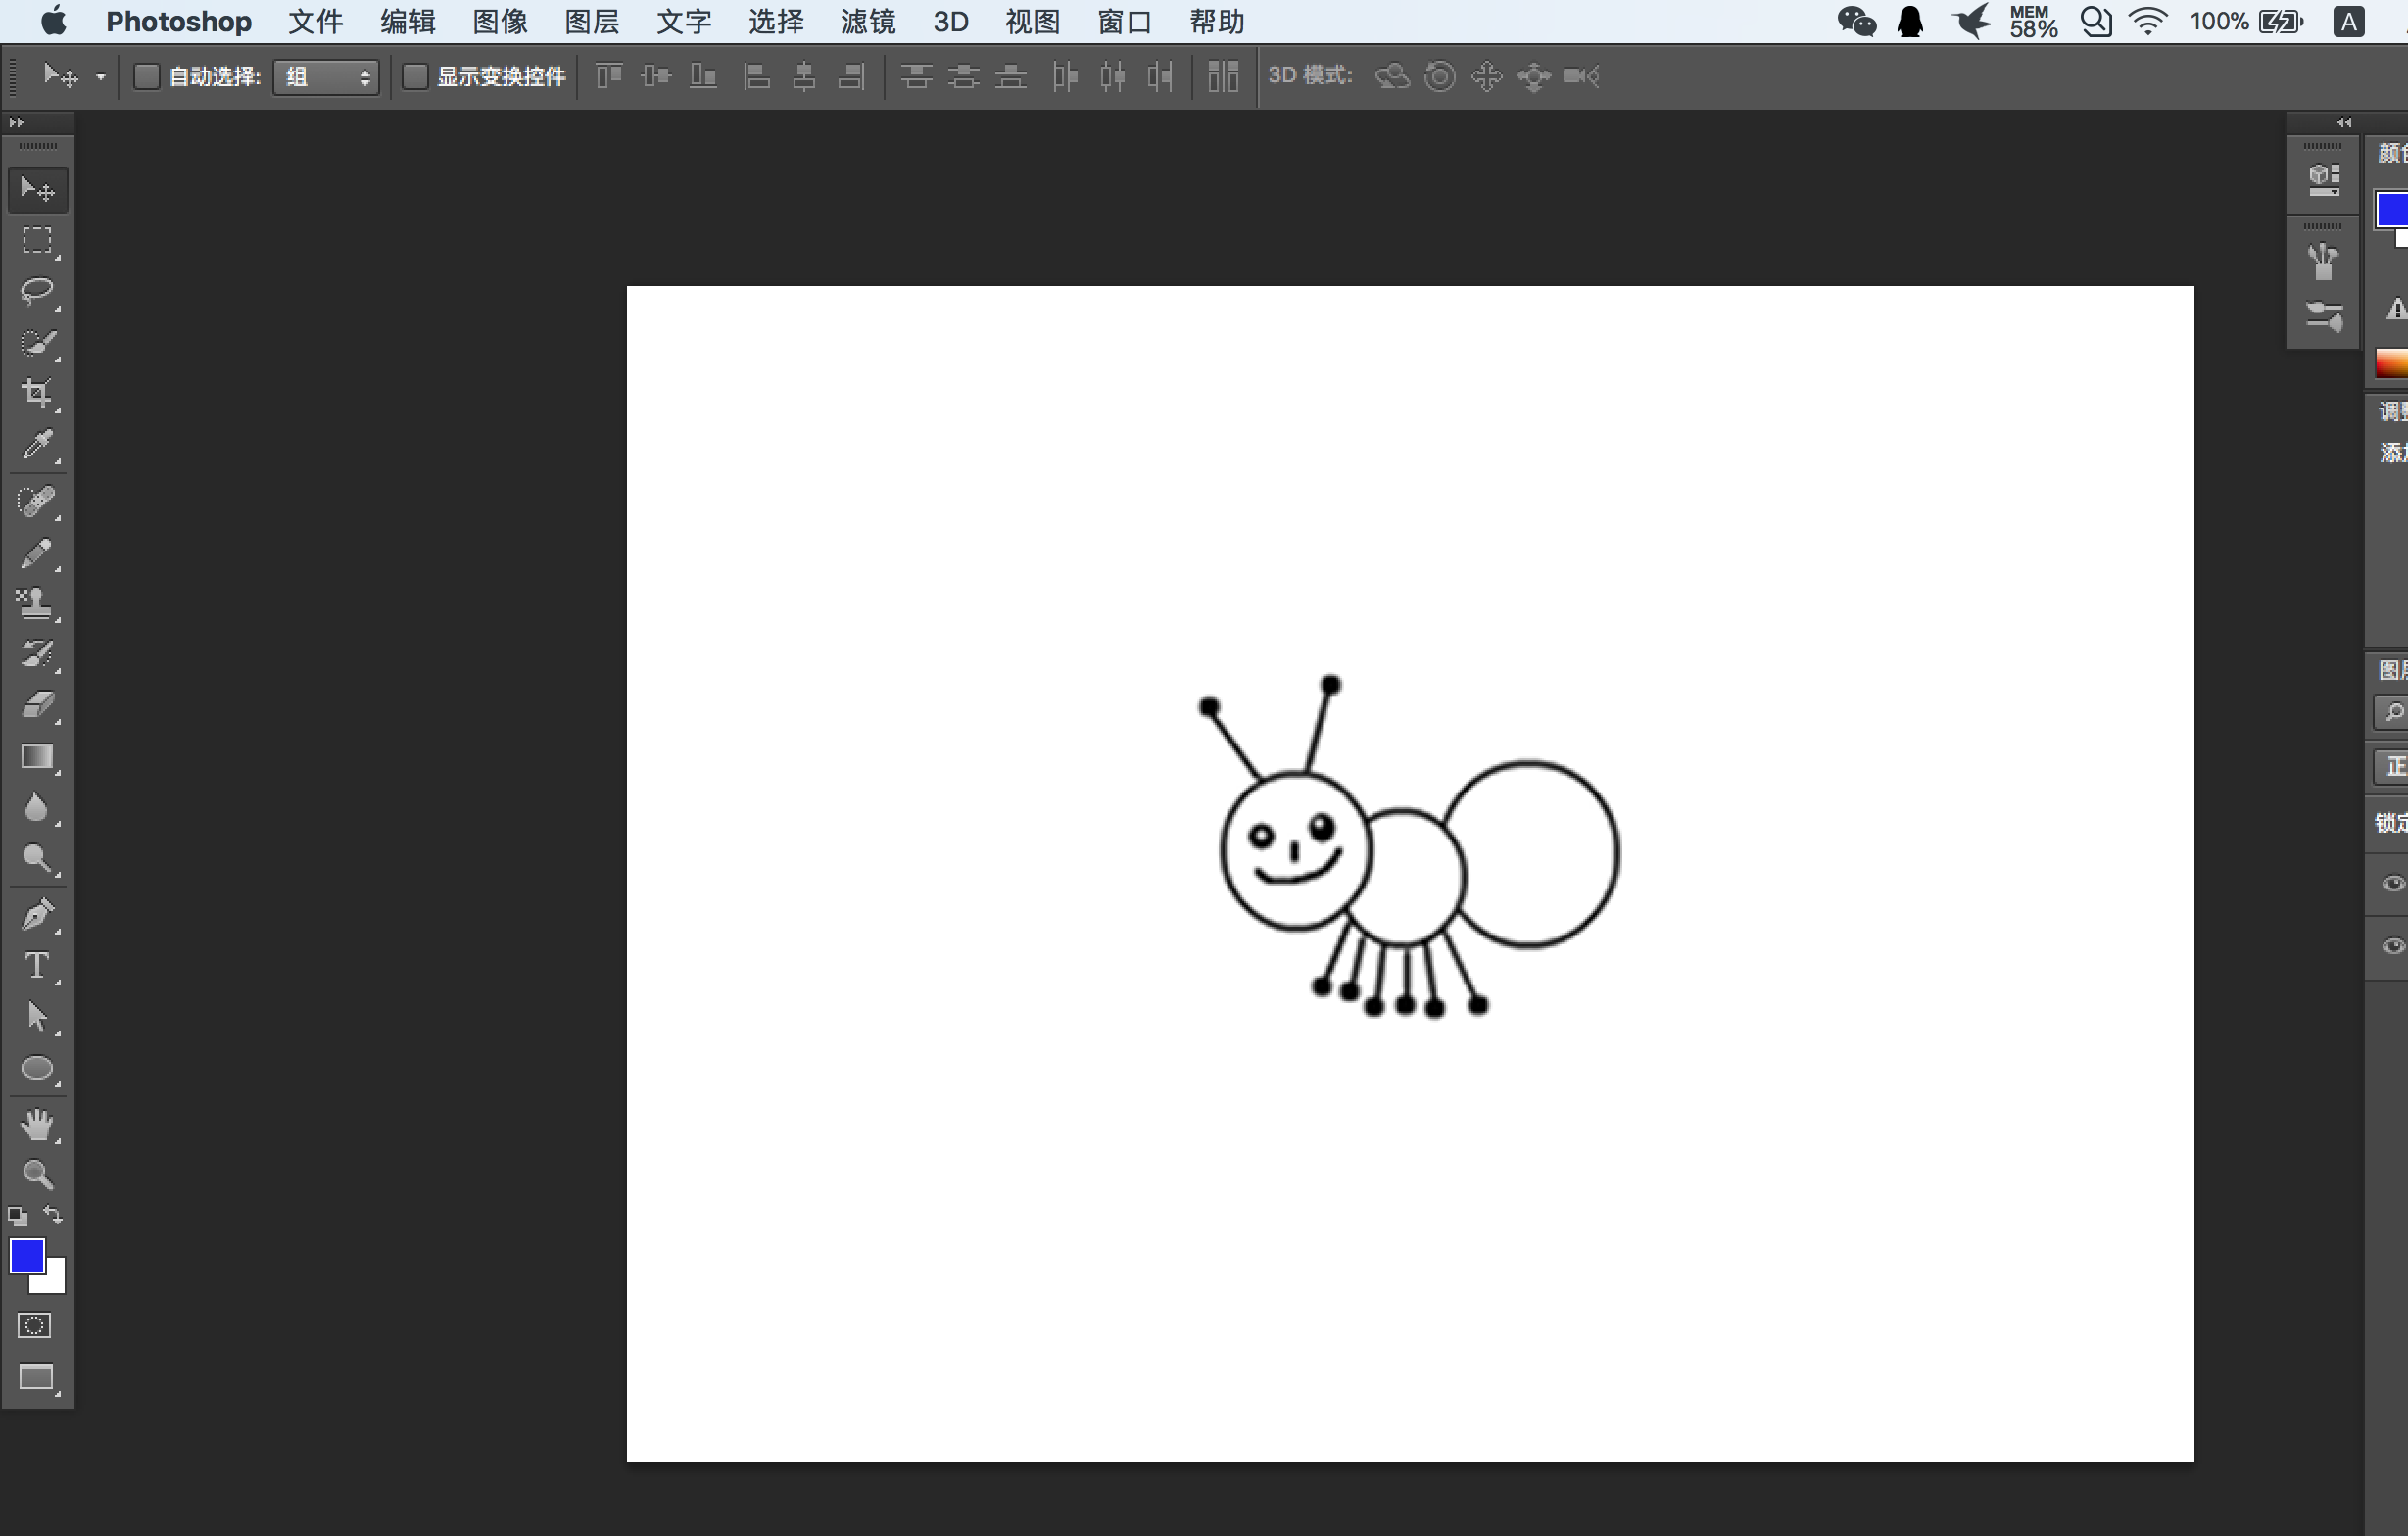The height and width of the screenshot is (1536, 2408).
Task: Enable the 显示变换控件 checkbox
Action: [x=414, y=76]
